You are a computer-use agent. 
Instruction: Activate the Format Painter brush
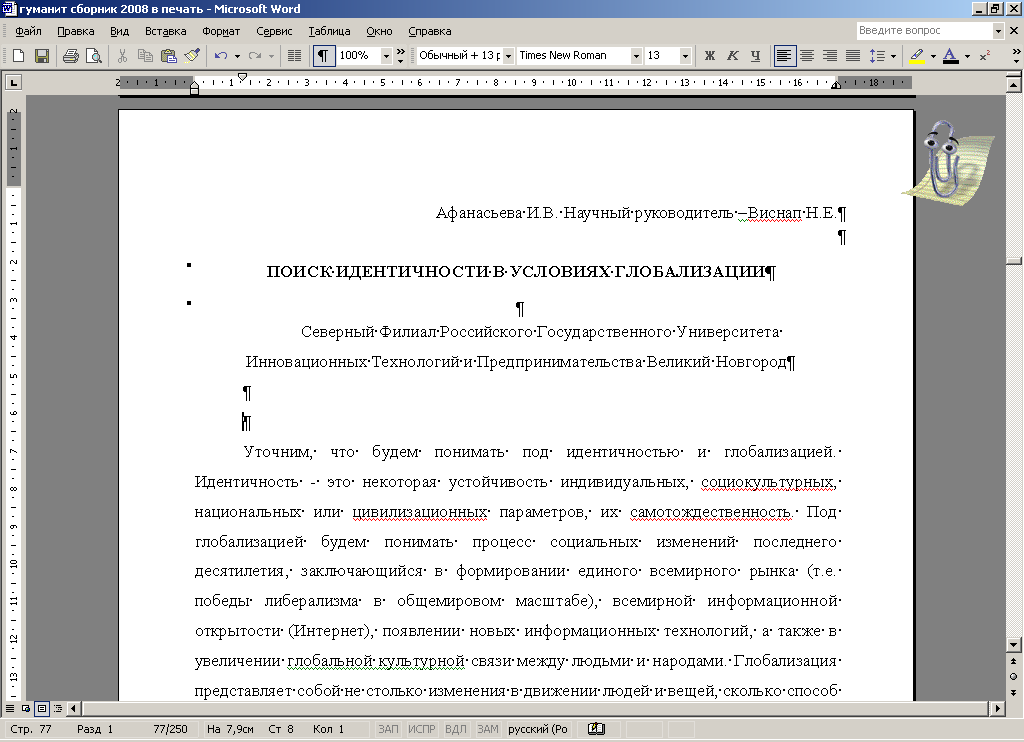pos(192,56)
